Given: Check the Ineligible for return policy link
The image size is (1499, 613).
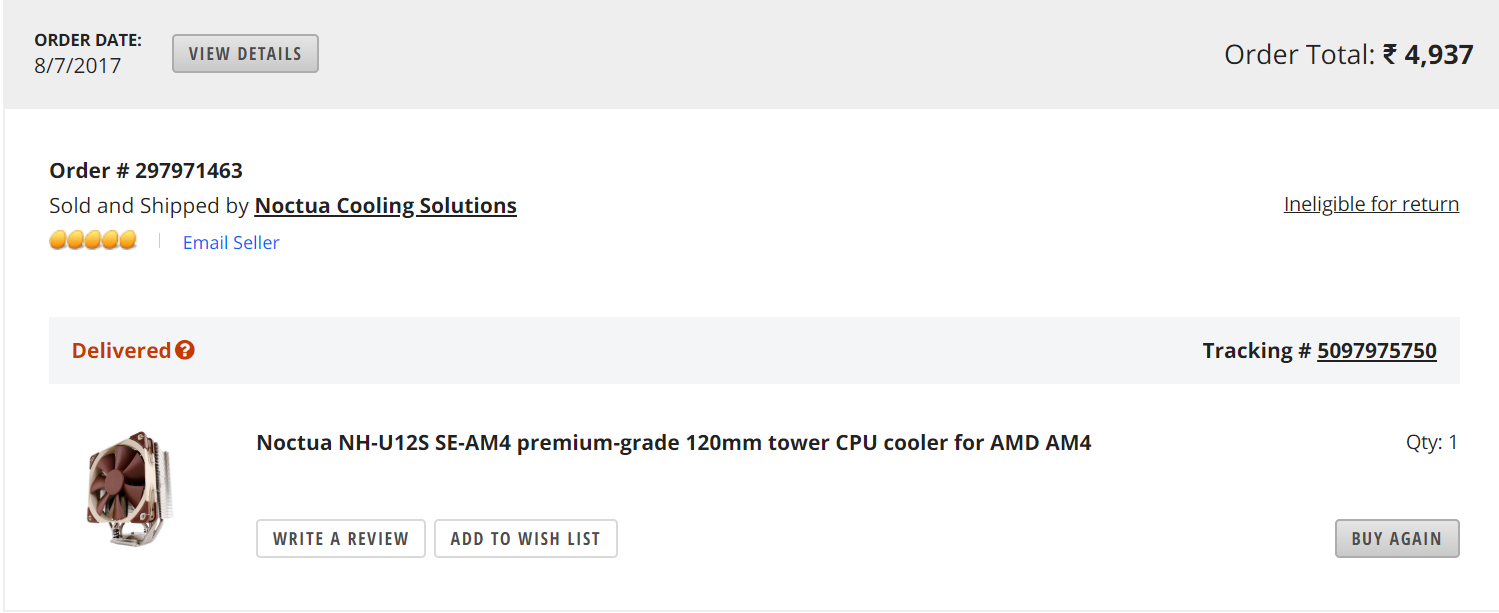Looking at the screenshot, I should 1371,204.
